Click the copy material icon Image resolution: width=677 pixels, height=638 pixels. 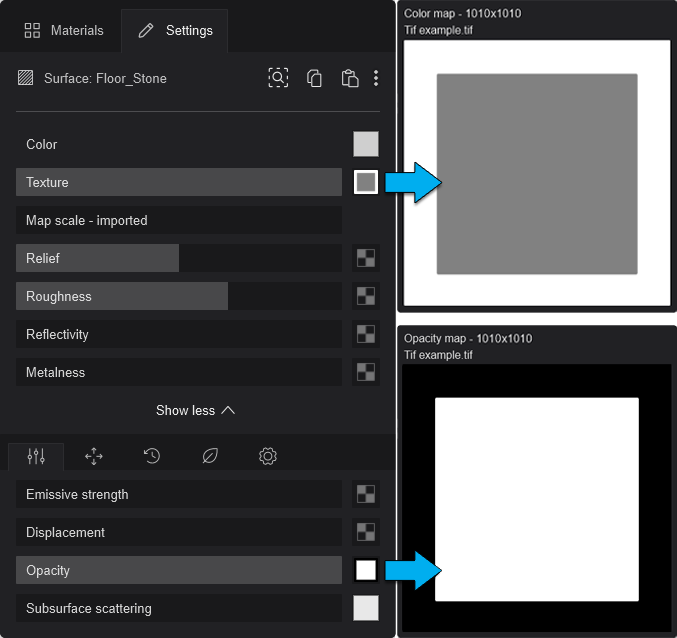[x=314, y=78]
